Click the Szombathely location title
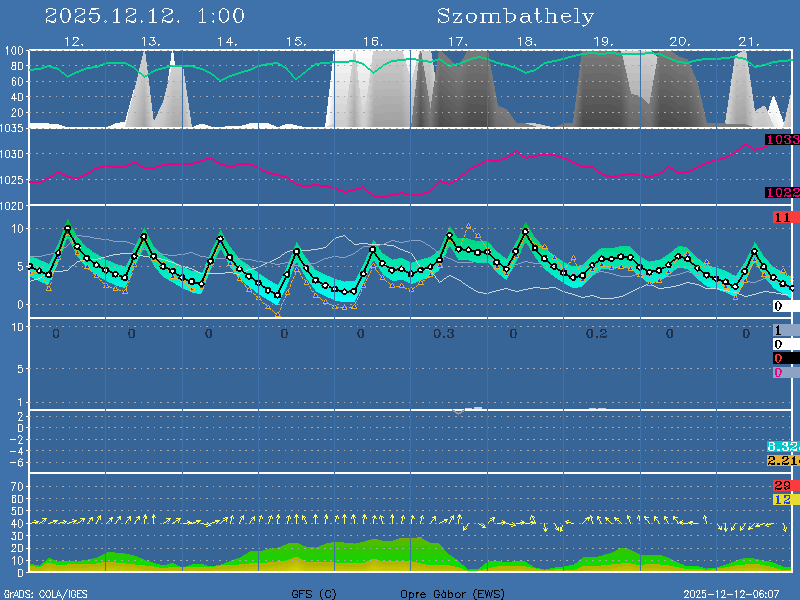800x600 pixels. [x=515, y=16]
